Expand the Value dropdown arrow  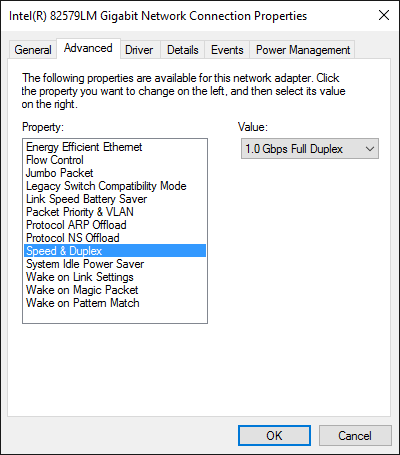(370, 149)
